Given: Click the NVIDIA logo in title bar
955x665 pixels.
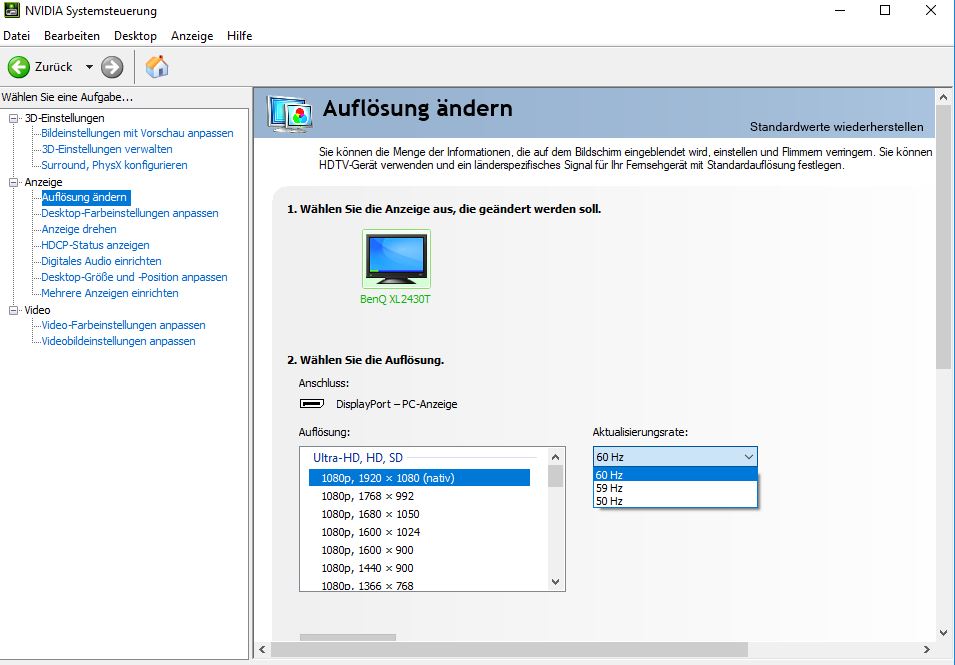Looking at the screenshot, I should 12,11.
